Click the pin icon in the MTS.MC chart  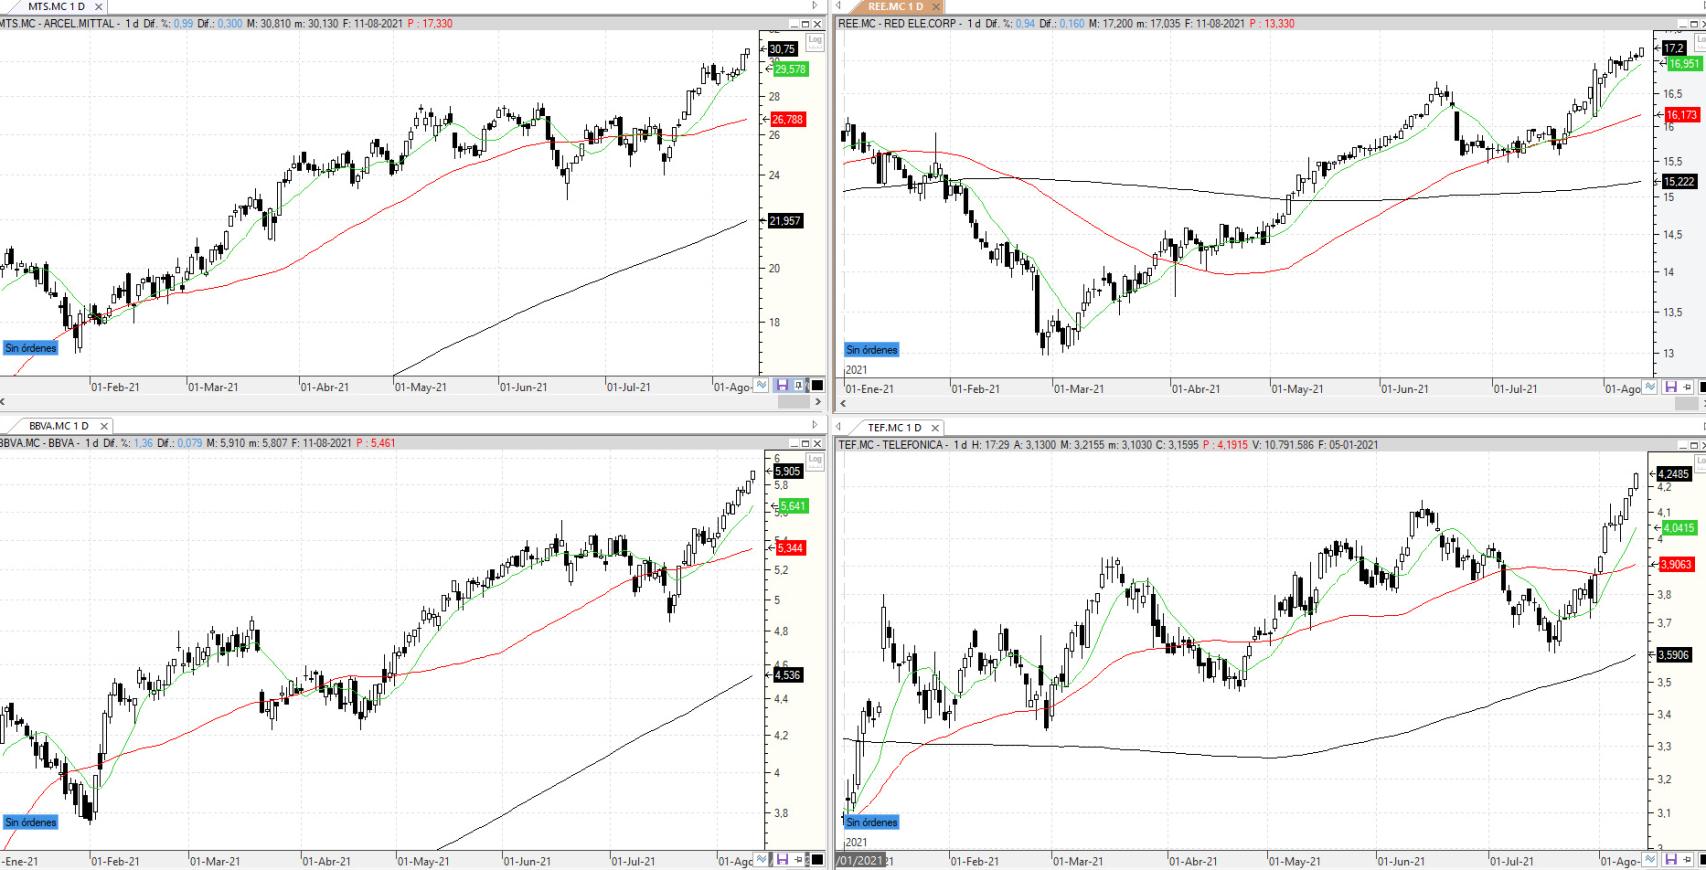pos(799,386)
